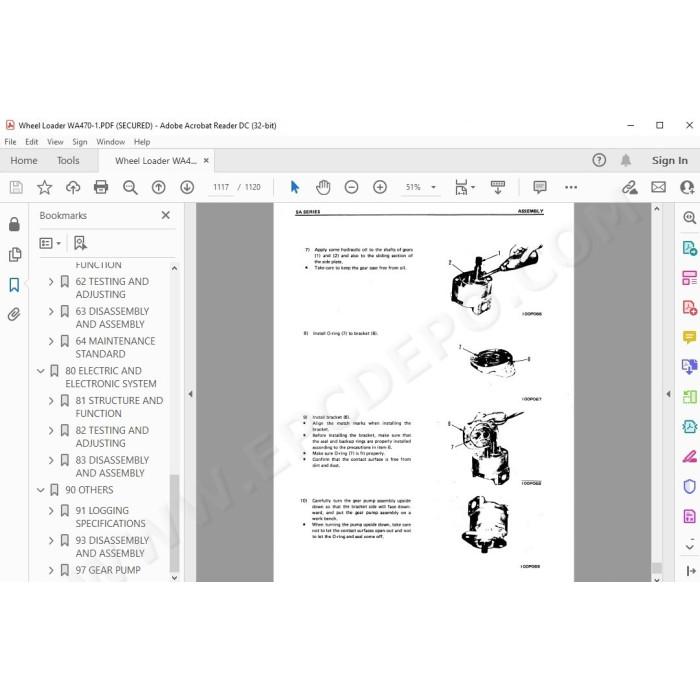Open the search magnifier in right pane

[689, 217]
